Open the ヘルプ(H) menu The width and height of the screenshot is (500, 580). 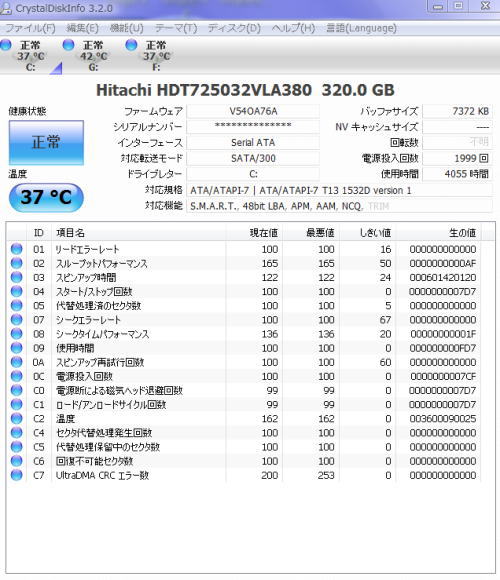(x=293, y=28)
